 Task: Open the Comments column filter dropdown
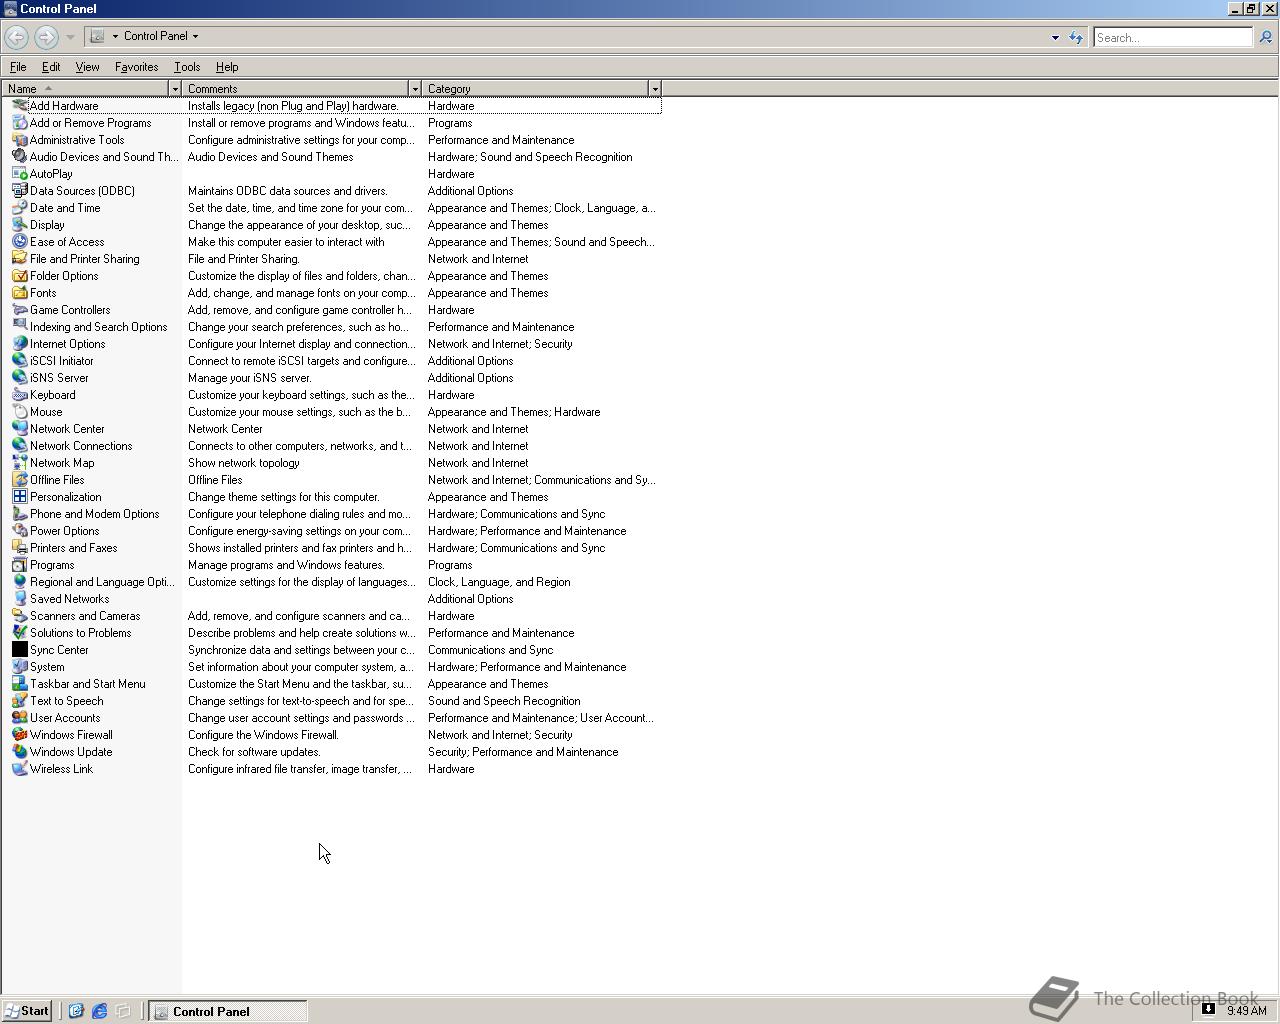[x=415, y=89]
